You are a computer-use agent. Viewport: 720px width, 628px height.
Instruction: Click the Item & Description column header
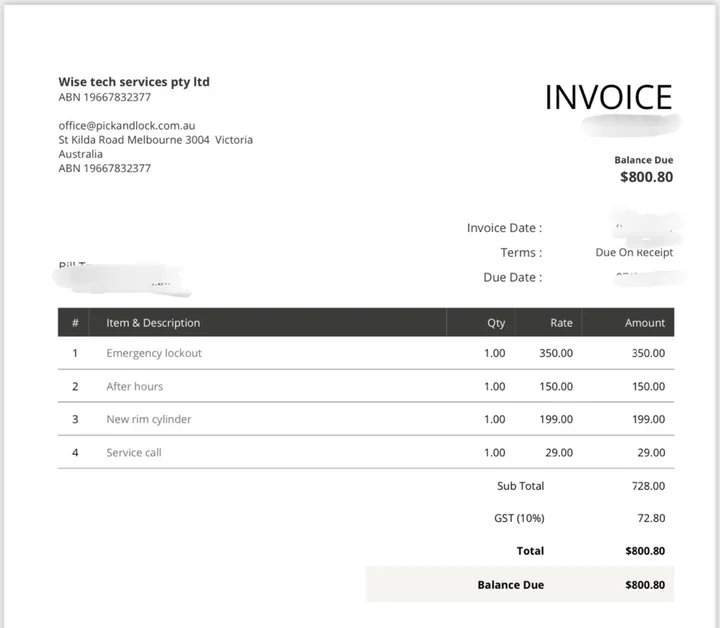pyautogui.click(x=153, y=323)
